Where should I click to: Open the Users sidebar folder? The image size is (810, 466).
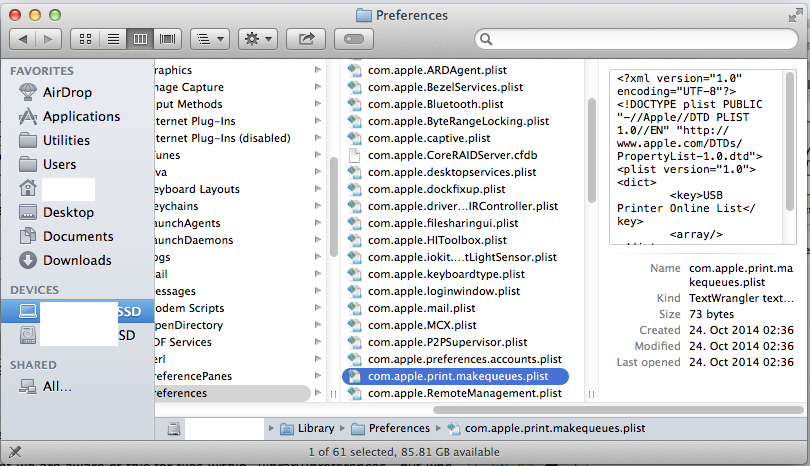click(x=48, y=164)
